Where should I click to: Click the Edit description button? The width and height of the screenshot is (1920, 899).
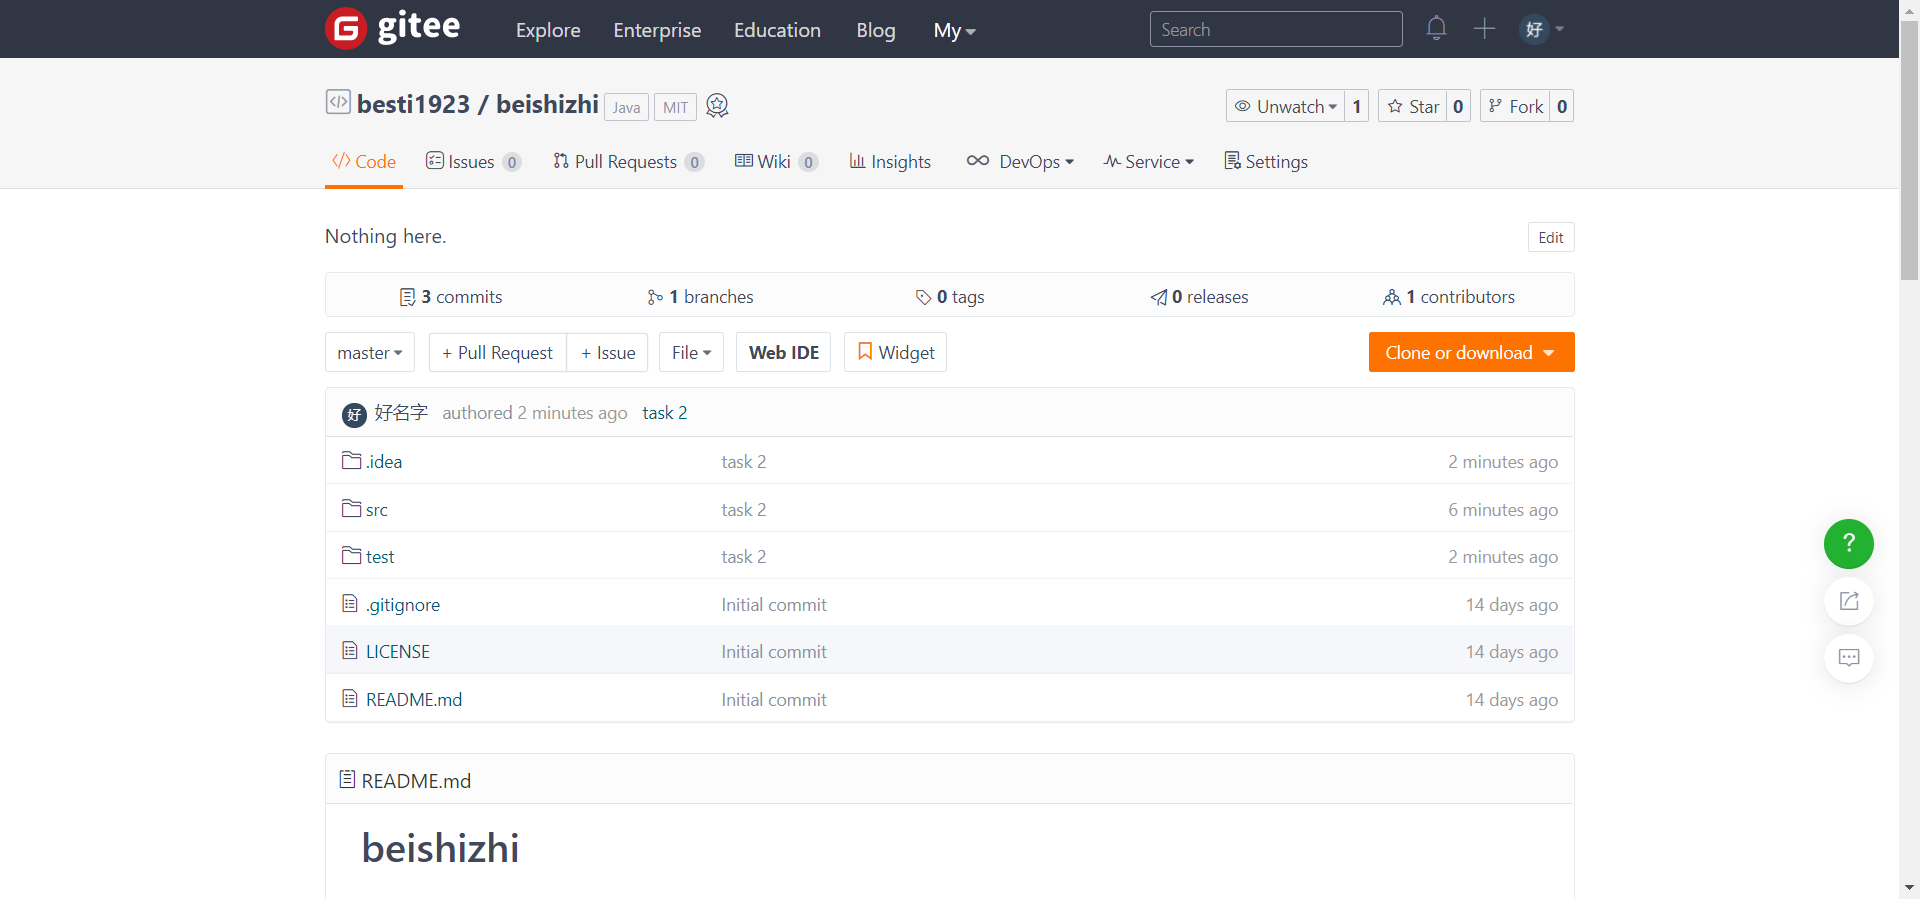1551,237
